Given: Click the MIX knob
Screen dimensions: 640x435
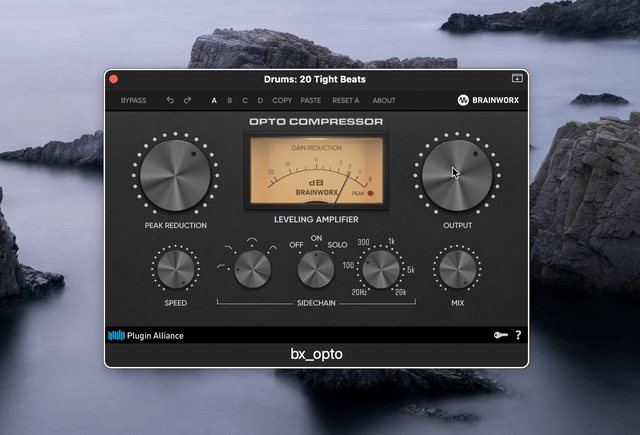Looking at the screenshot, I should (x=458, y=269).
